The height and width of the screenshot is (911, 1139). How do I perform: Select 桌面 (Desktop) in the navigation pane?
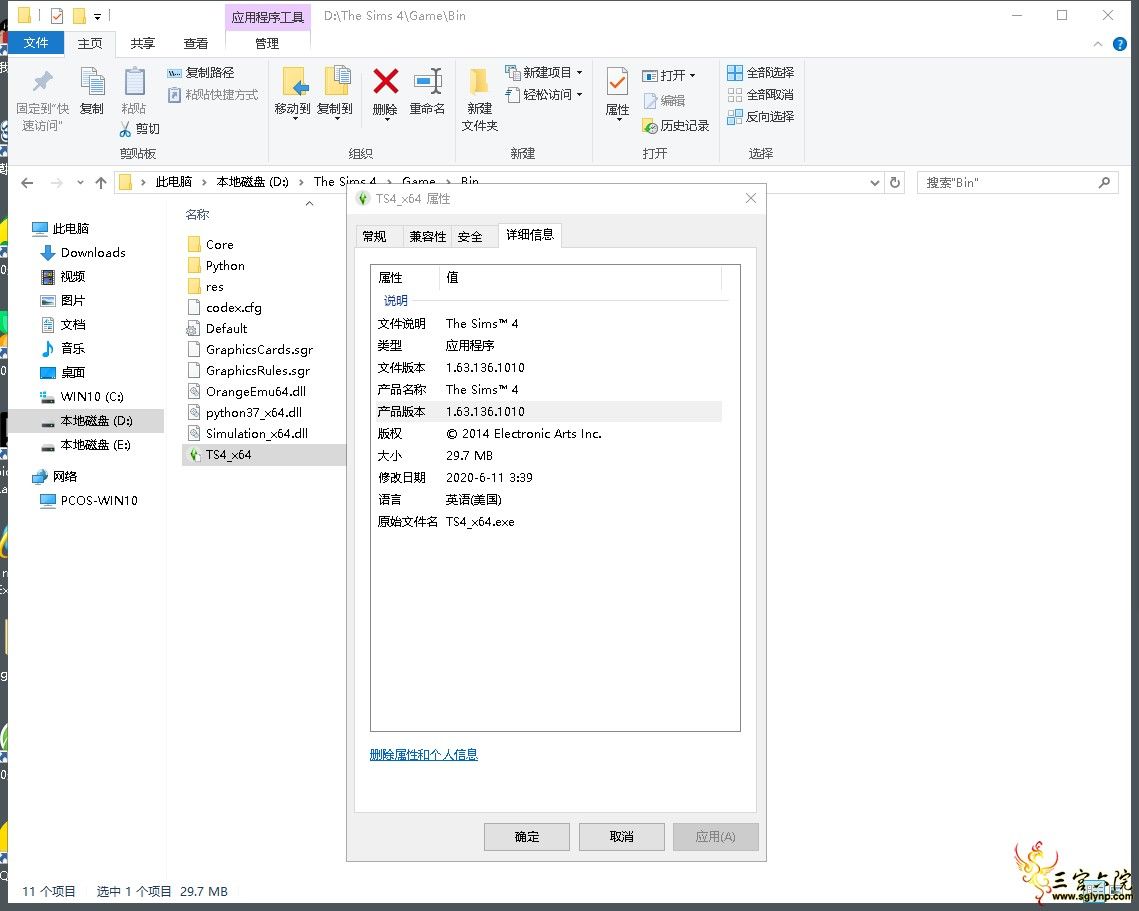click(x=73, y=373)
